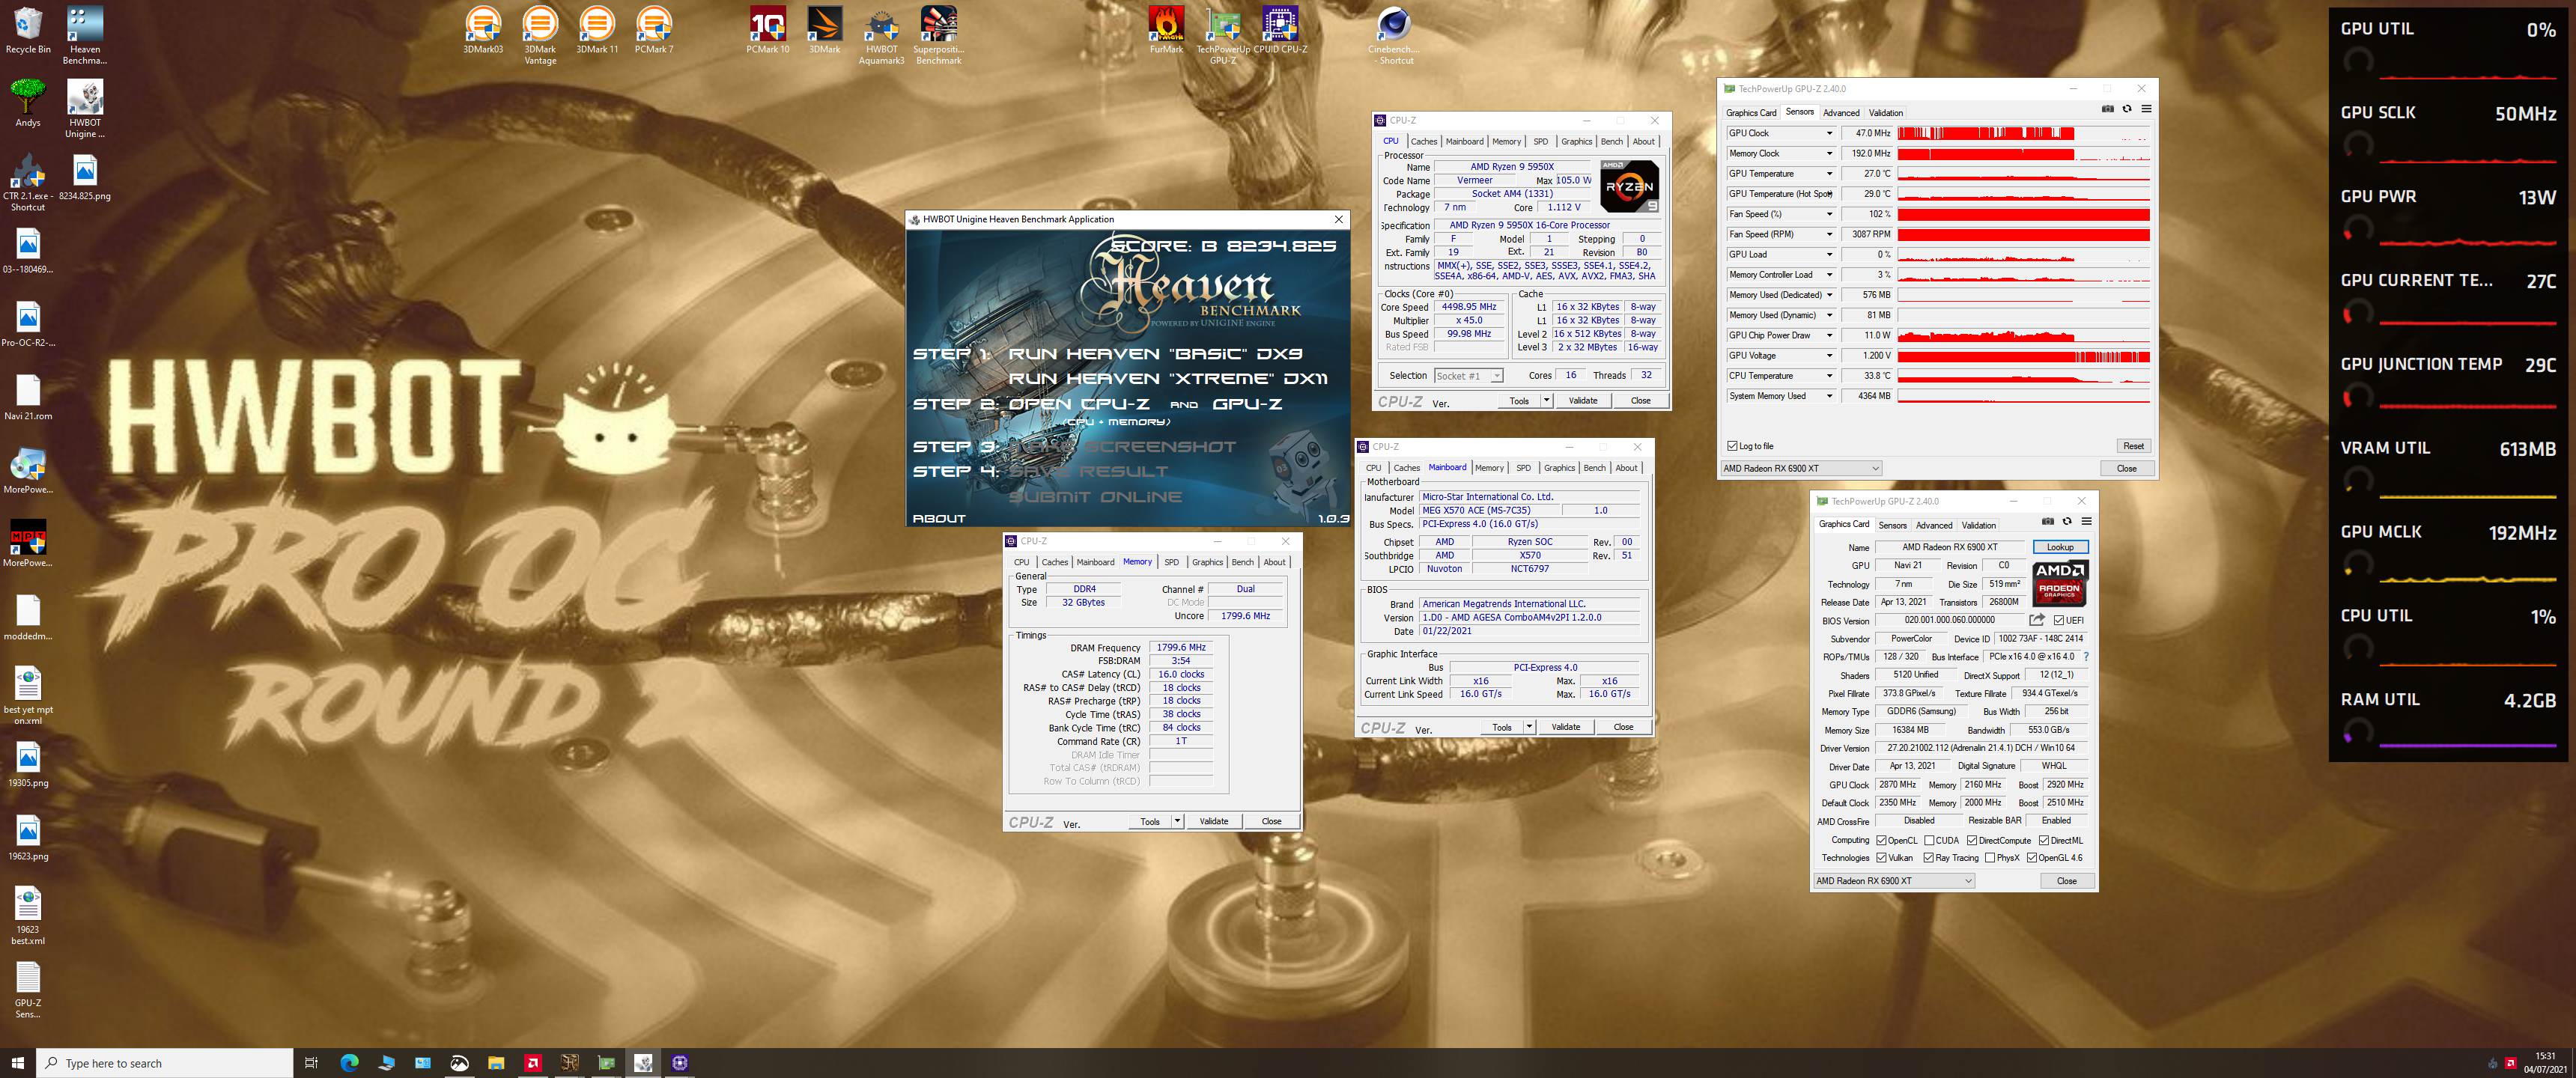Select the Navi 21.rom file
This screenshot has width=2576, height=1078.
(x=28, y=398)
